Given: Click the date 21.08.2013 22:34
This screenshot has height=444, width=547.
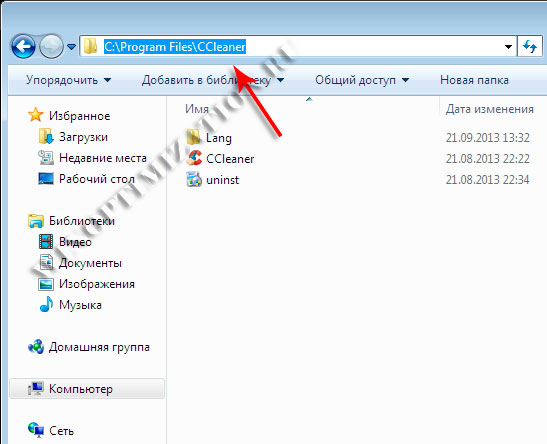Looking at the screenshot, I should [x=488, y=180].
